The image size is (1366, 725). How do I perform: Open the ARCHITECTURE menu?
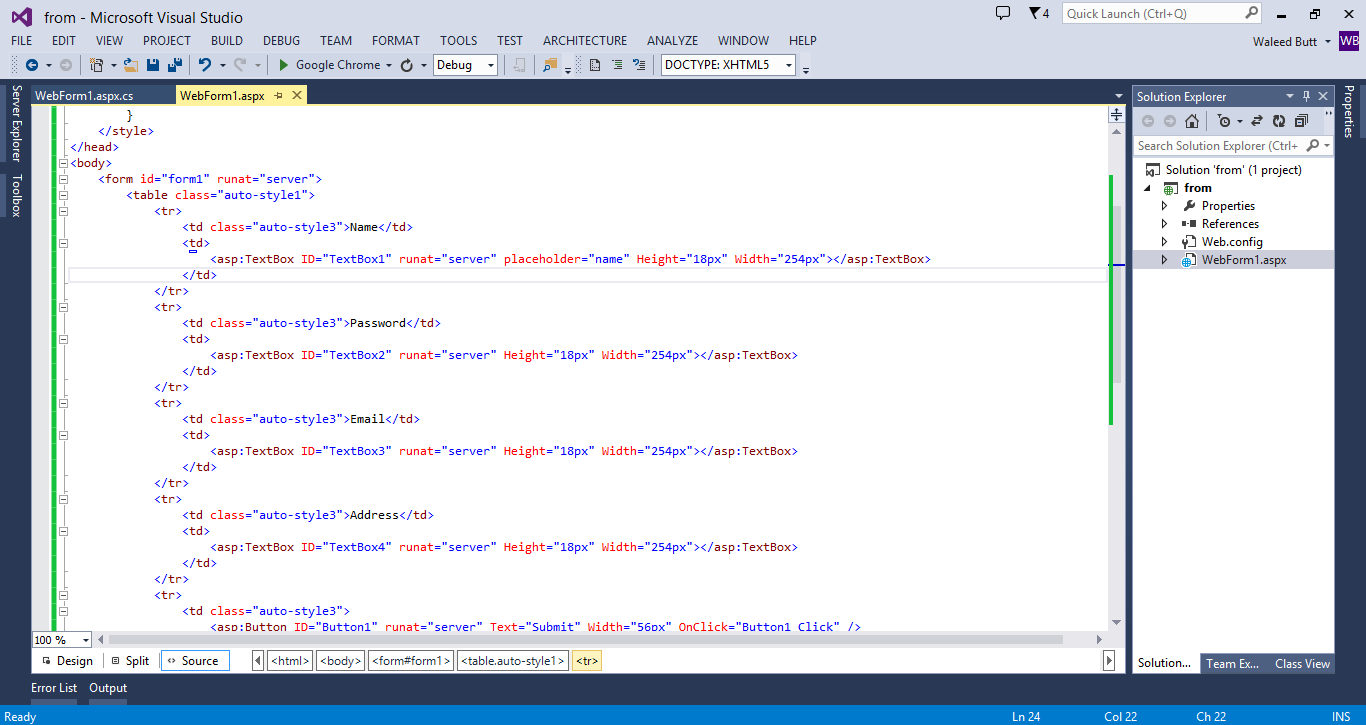(584, 40)
